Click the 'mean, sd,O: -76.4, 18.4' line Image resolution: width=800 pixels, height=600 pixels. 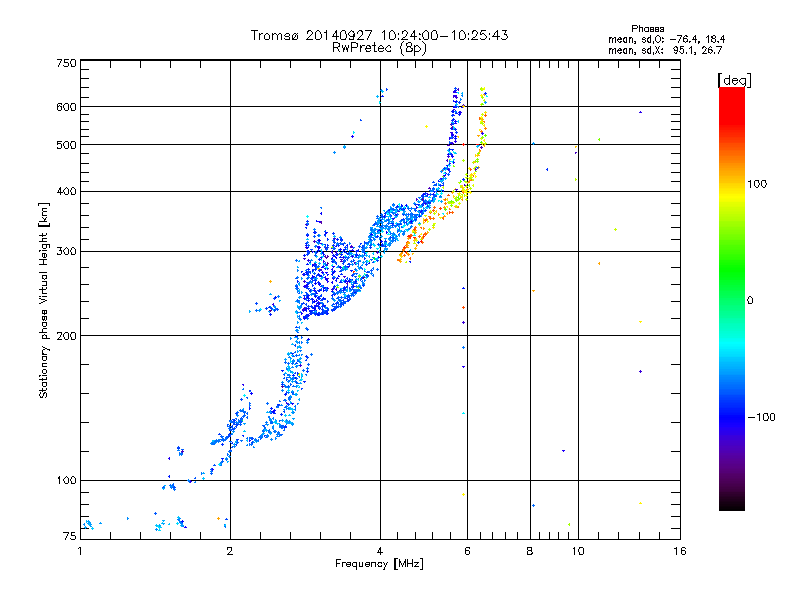pos(666,39)
